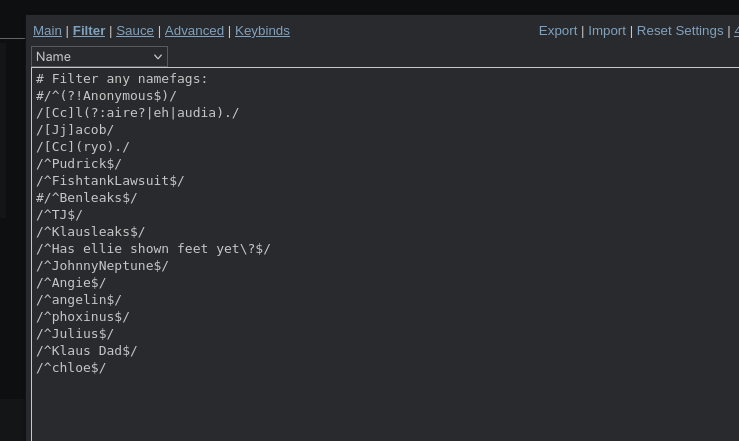Click the '/^Klausleaks$/' filter line
This screenshot has height=441, width=739.
pos(90,231)
